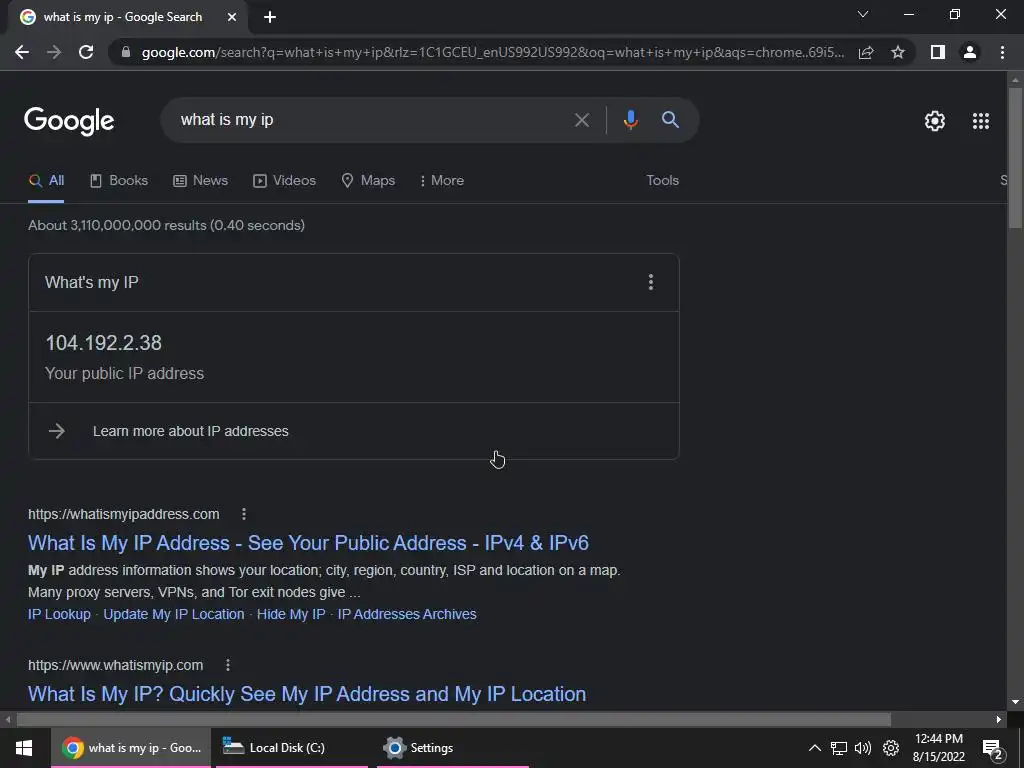The height and width of the screenshot is (768, 1024).
Task: Click the www.whatismyip.com URL text
Action: click(x=116, y=665)
